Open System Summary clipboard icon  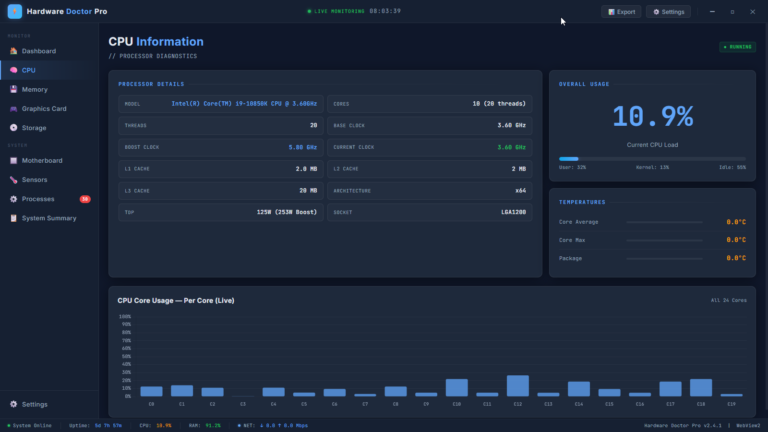(x=13, y=218)
